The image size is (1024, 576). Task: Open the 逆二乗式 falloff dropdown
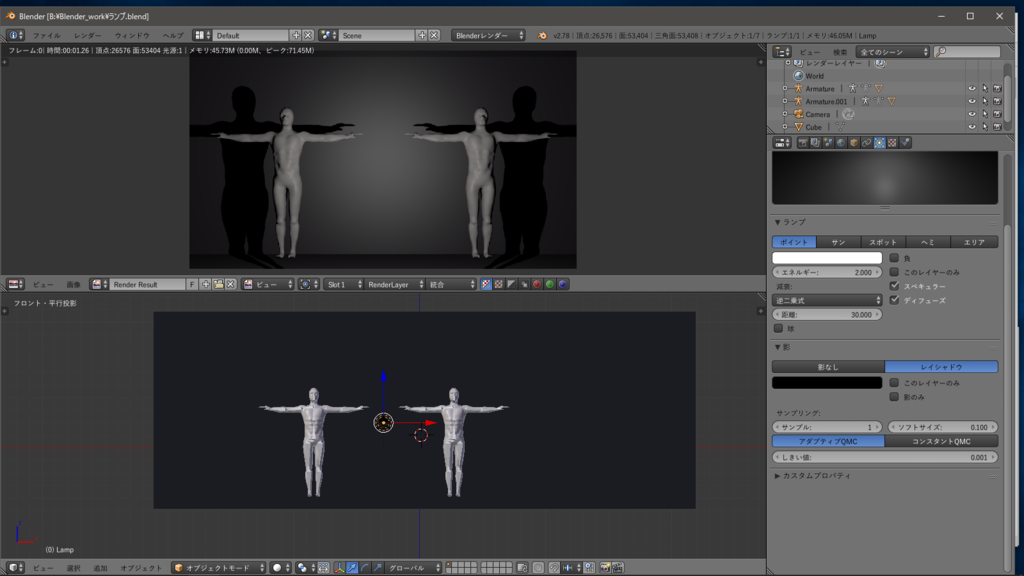(827, 300)
